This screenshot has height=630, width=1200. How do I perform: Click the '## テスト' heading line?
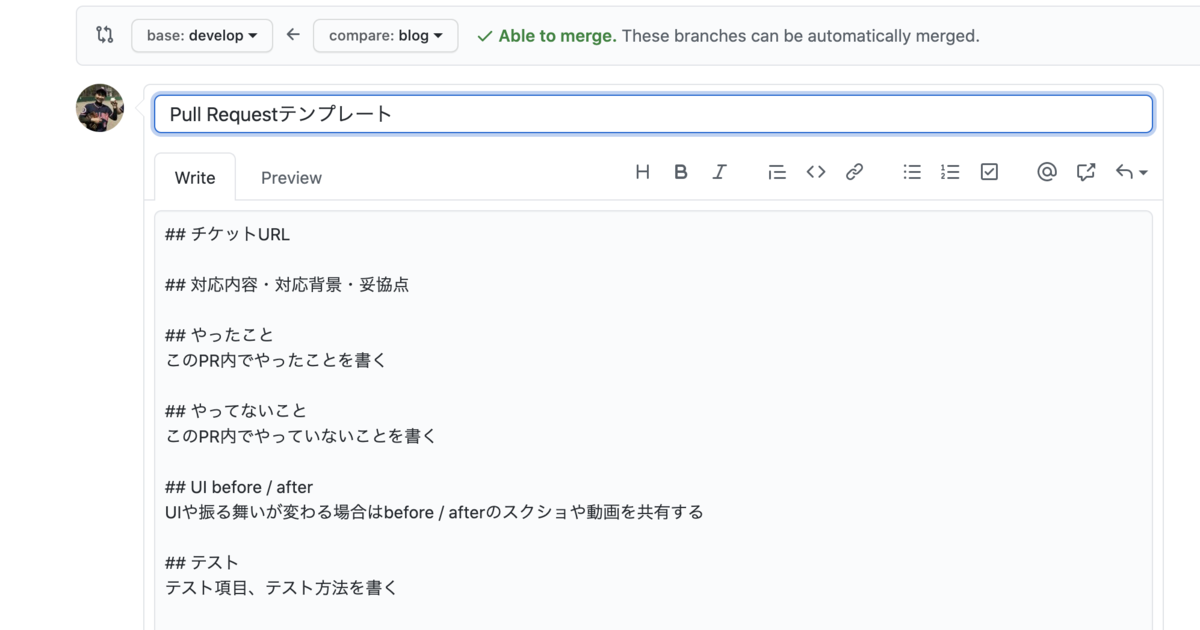[x=202, y=563]
